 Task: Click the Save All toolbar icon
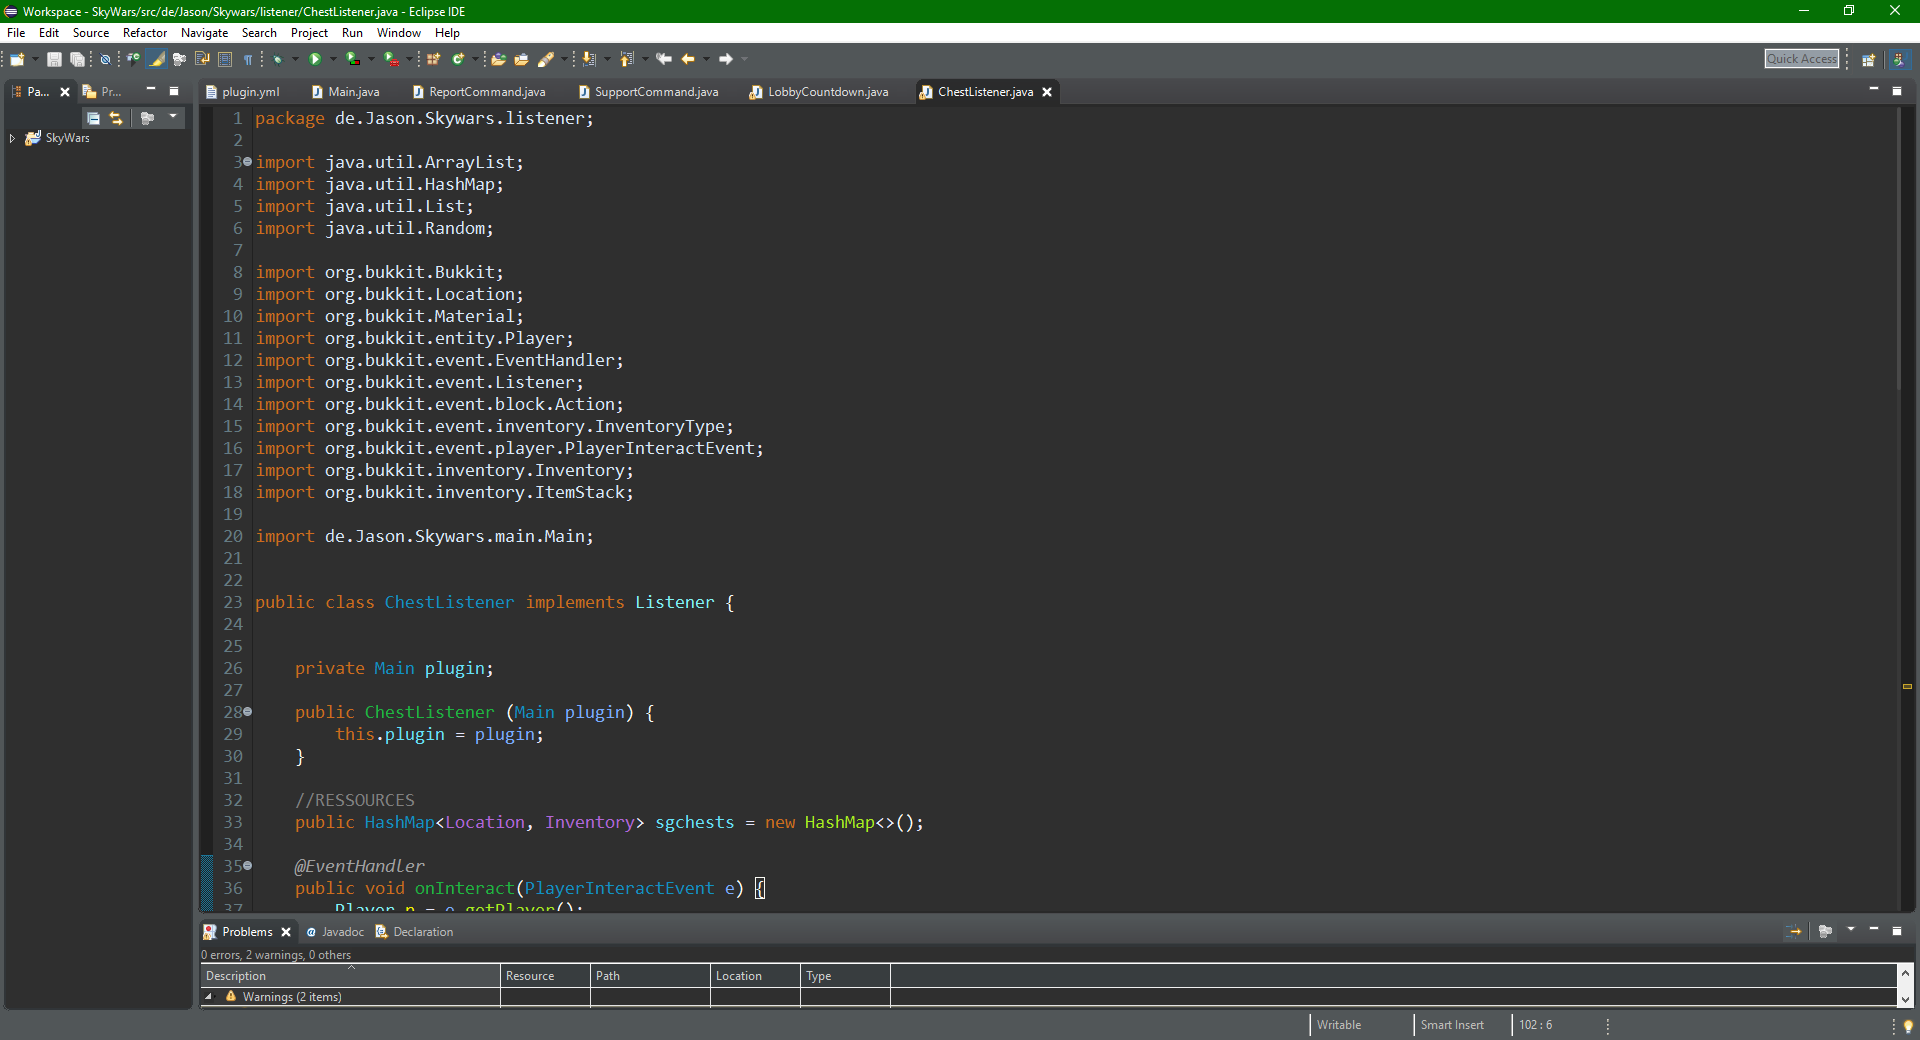tap(77, 60)
